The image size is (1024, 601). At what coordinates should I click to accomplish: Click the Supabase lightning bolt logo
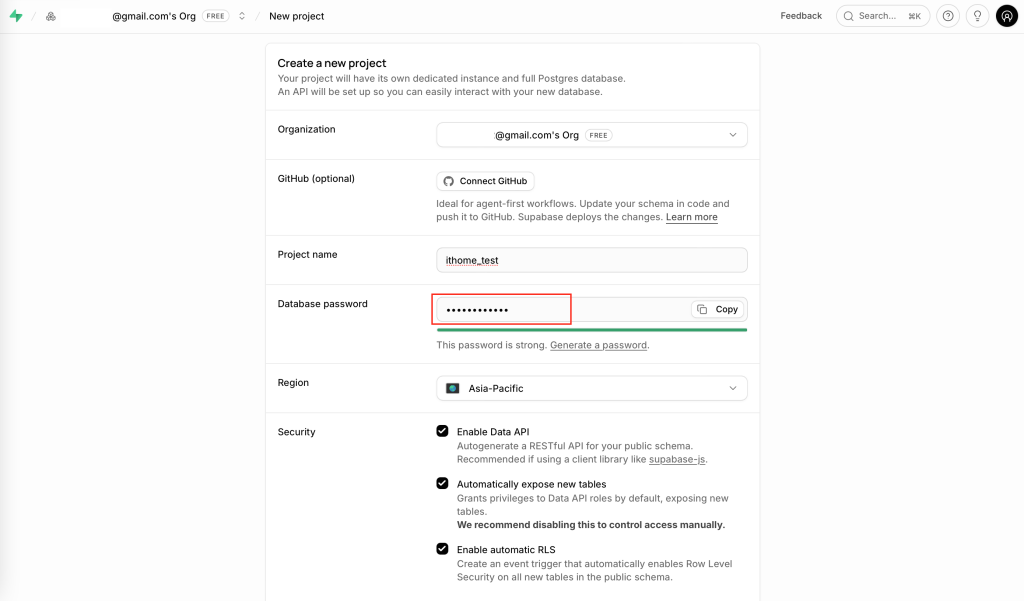point(16,16)
